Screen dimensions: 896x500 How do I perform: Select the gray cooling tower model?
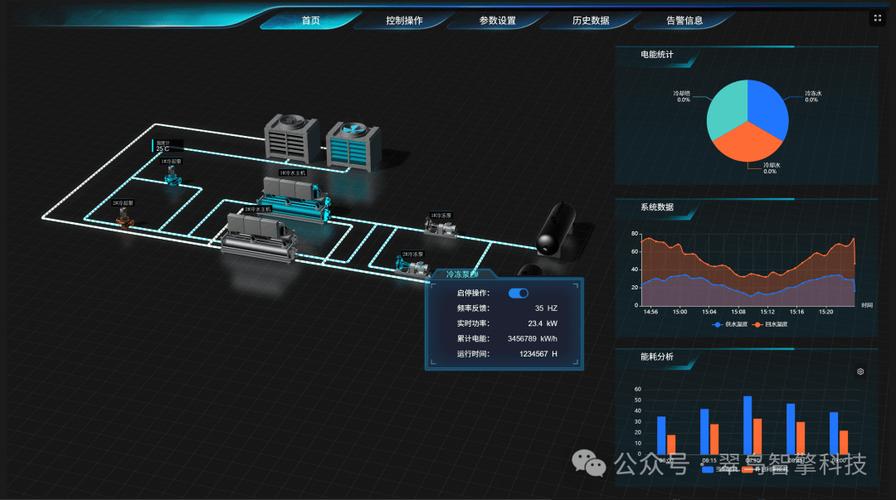click(290, 138)
